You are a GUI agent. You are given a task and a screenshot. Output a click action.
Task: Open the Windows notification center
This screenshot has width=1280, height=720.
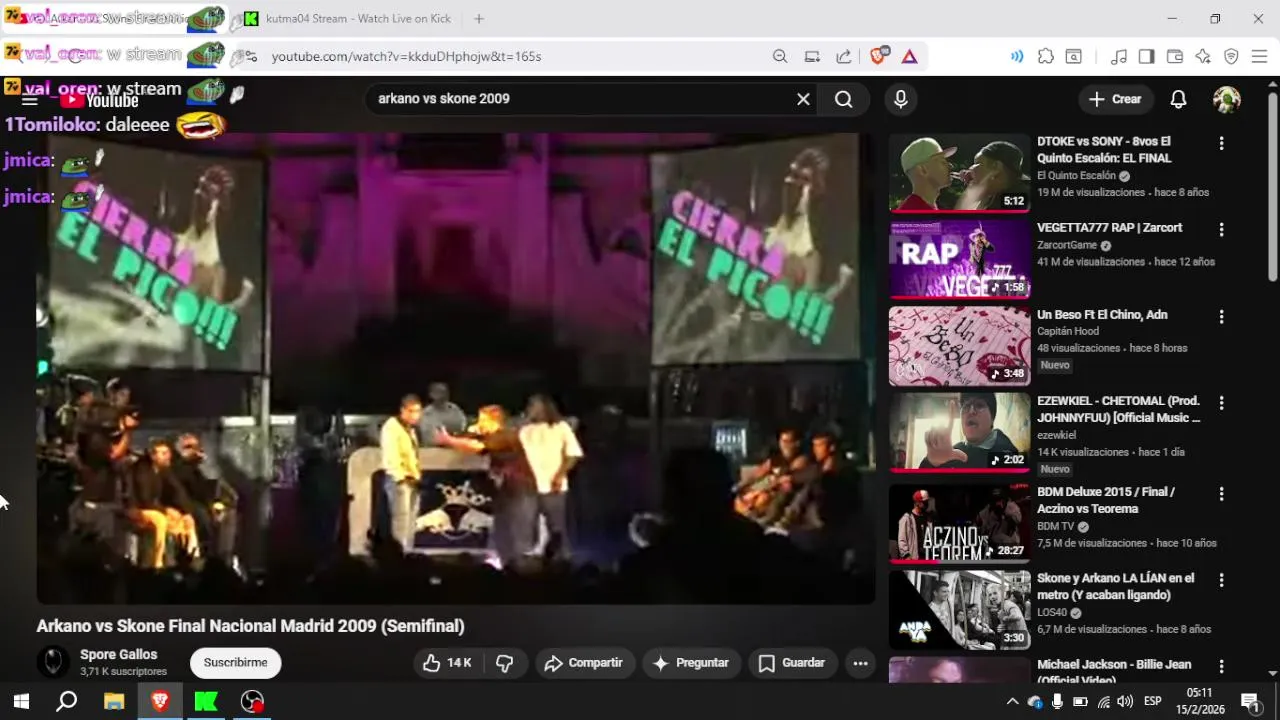(x=1250, y=702)
